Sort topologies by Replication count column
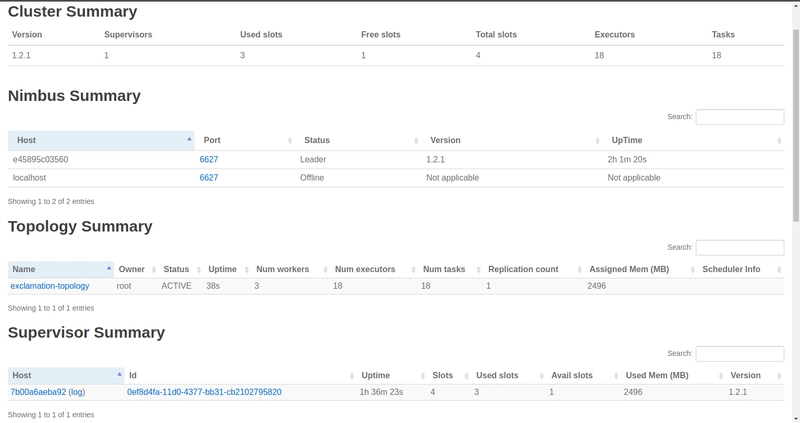The width and height of the screenshot is (800, 423). (x=530, y=270)
